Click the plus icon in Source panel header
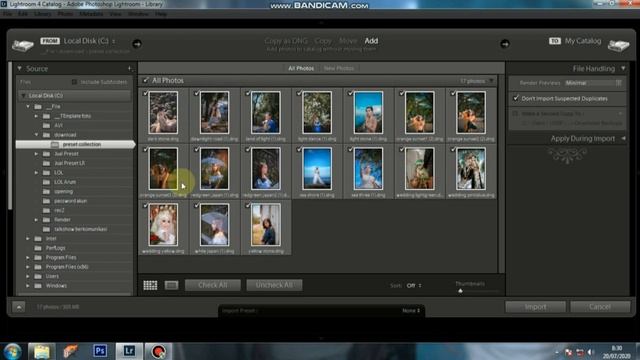Screen dimensions: 640x360 [130, 69]
